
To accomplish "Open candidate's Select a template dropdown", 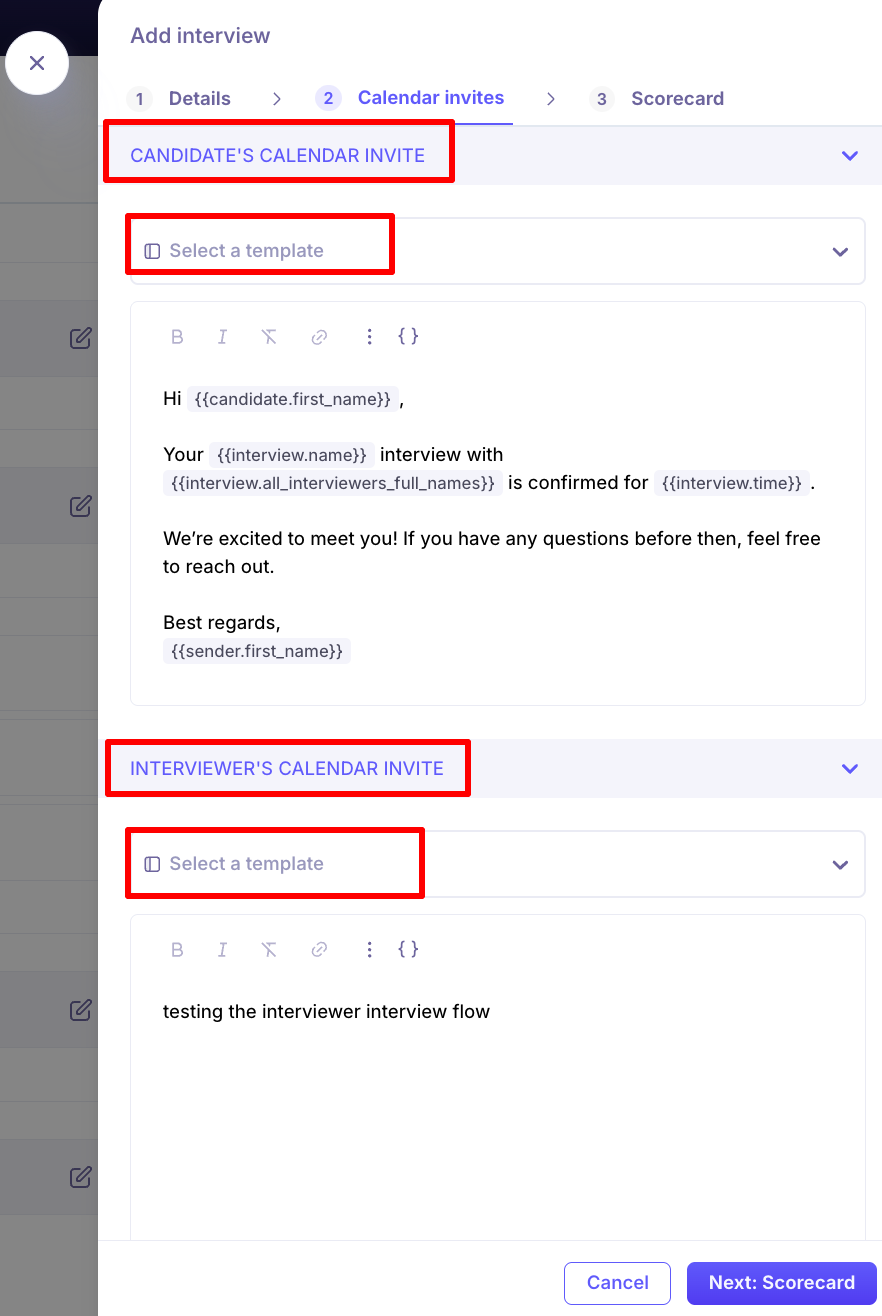I will 497,251.
